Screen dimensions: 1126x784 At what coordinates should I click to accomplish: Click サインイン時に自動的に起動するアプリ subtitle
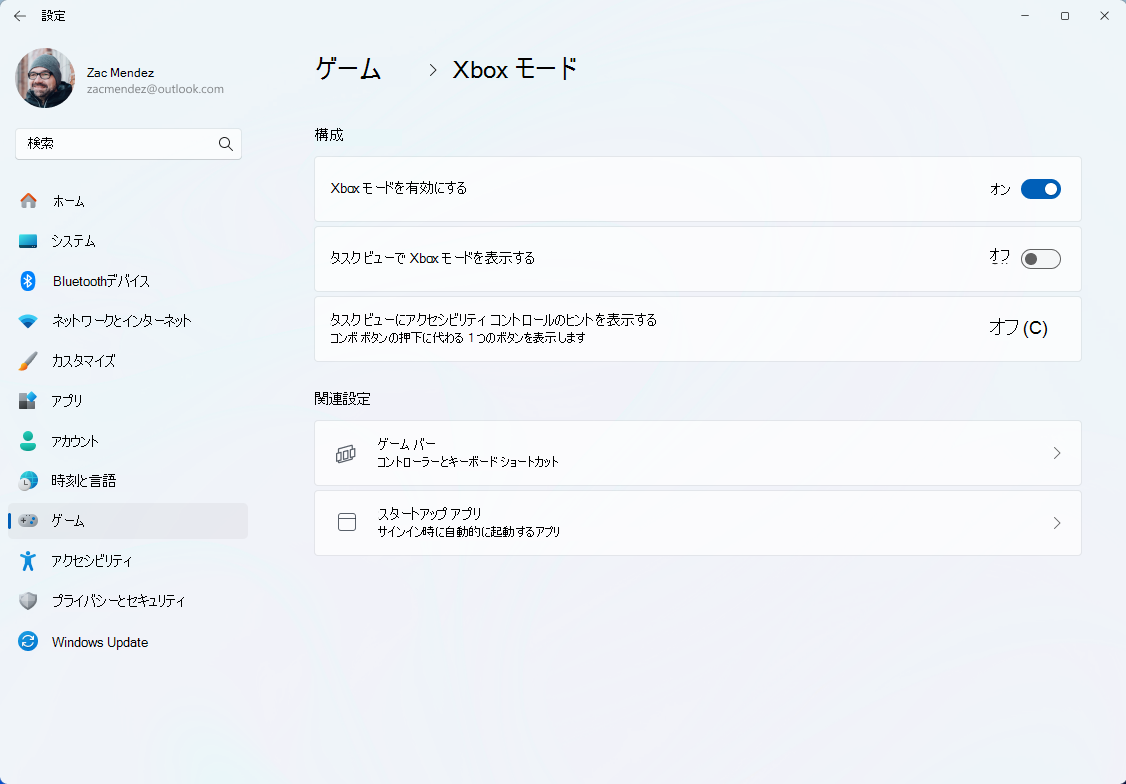(x=469, y=532)
